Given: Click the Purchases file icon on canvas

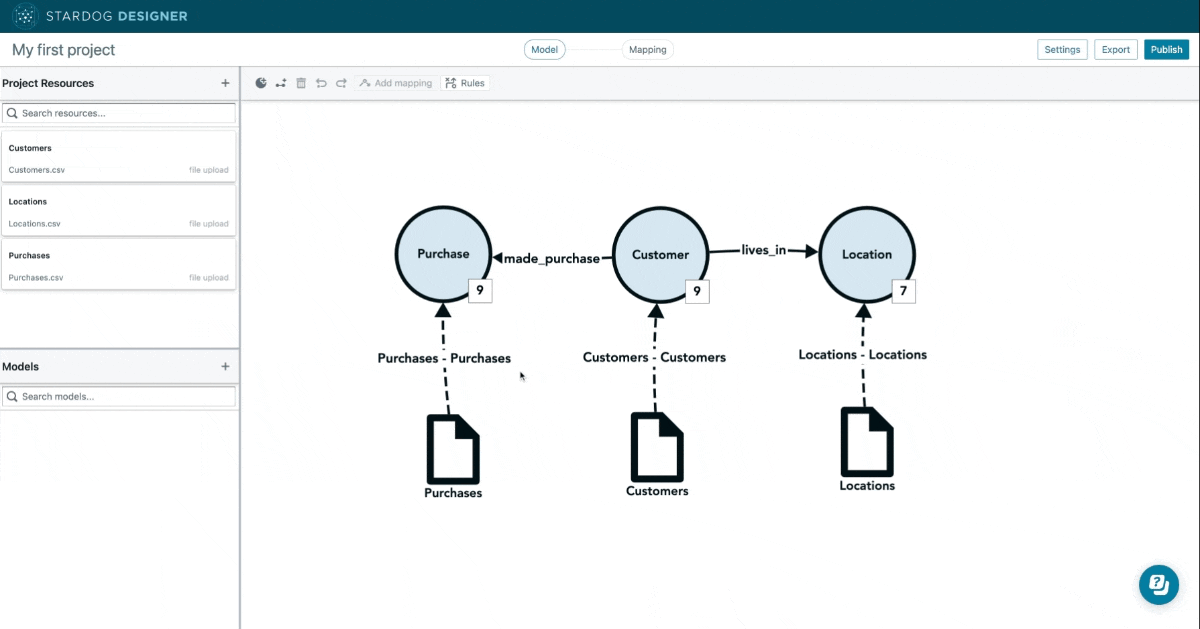Looking at the screenshot, I should [x=453, y=449].
